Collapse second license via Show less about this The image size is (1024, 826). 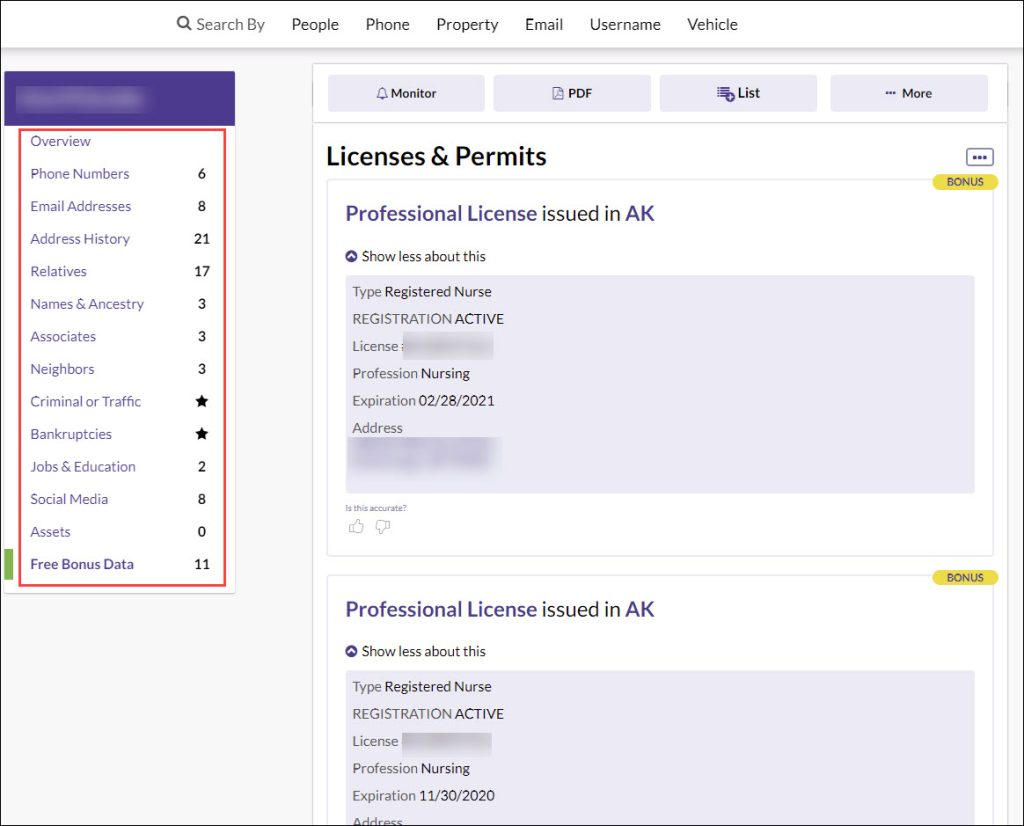click(415, 652)
